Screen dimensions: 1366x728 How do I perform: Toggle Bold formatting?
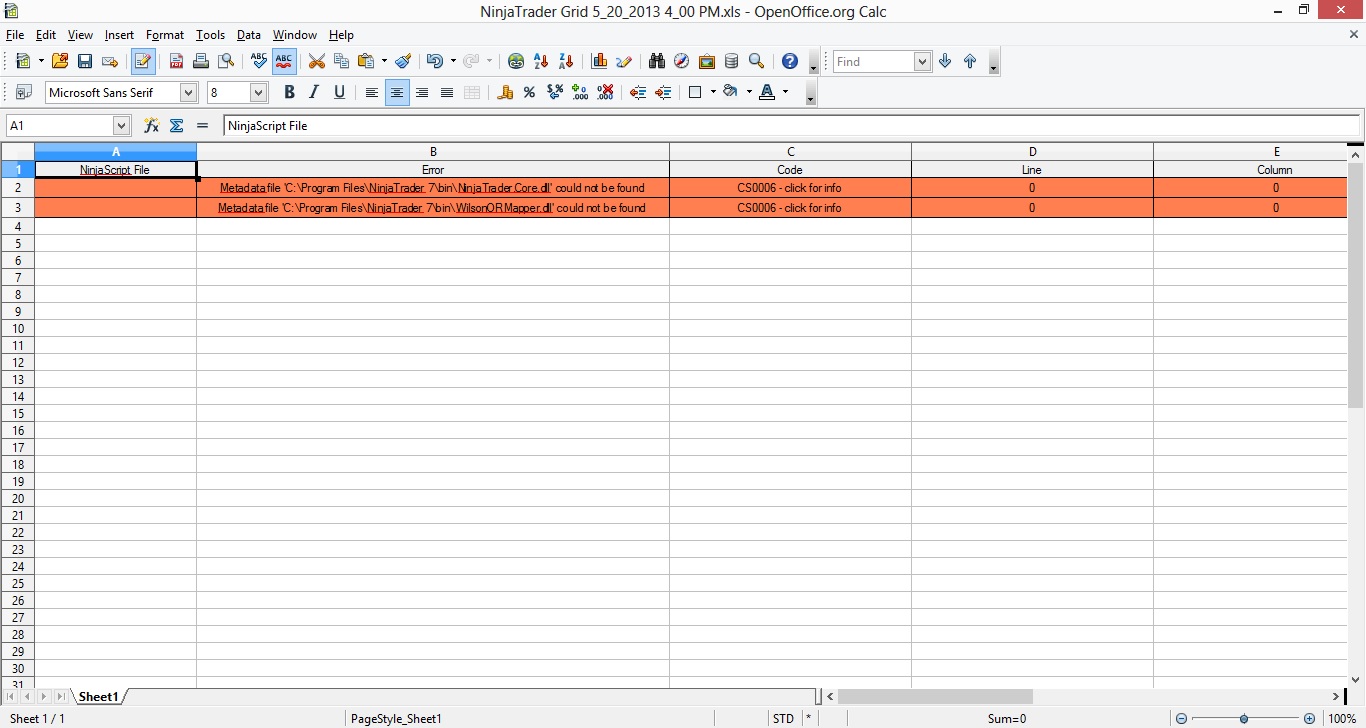(289, 92)
